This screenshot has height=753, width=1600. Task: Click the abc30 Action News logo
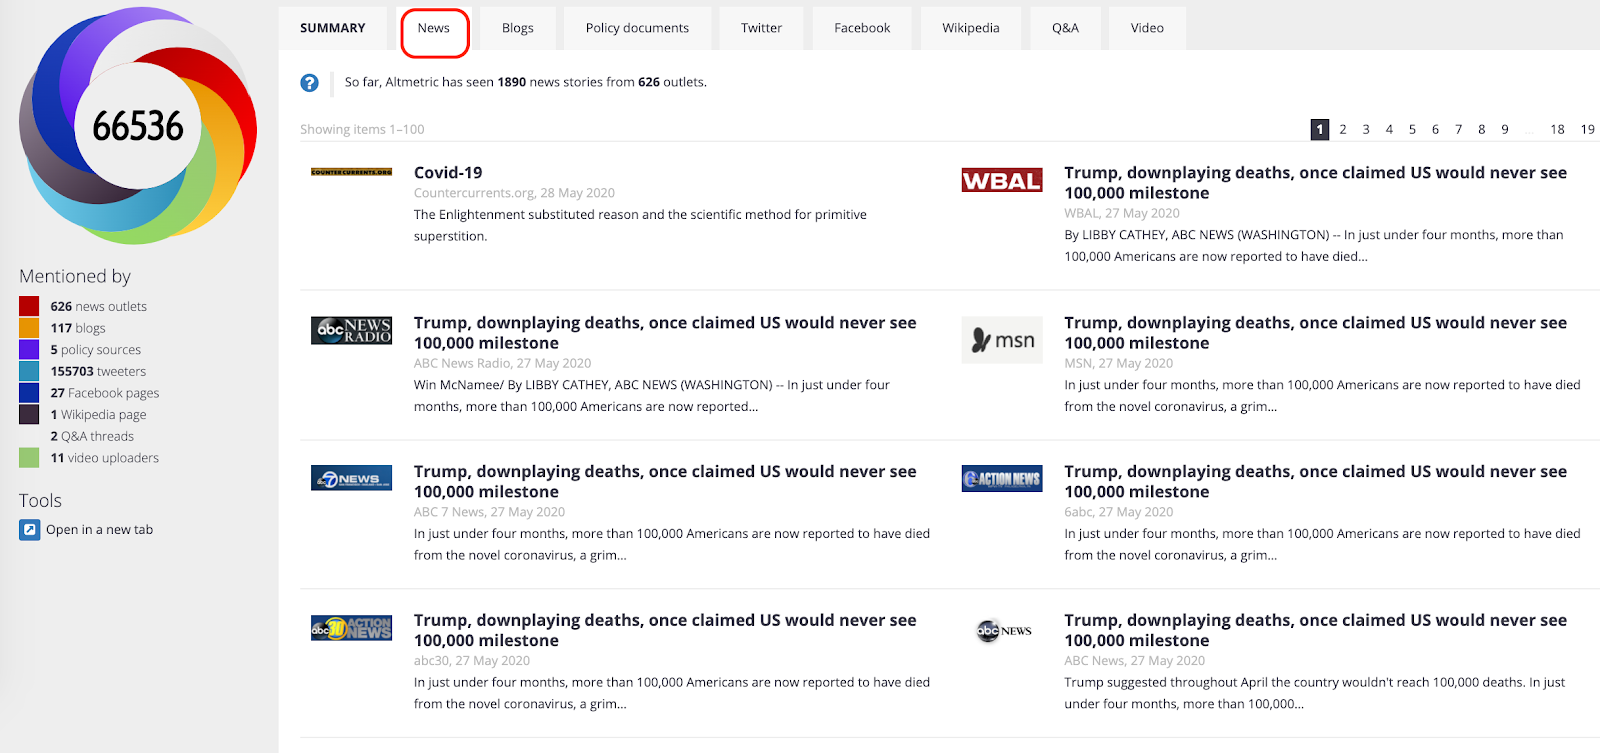(351, 628)
